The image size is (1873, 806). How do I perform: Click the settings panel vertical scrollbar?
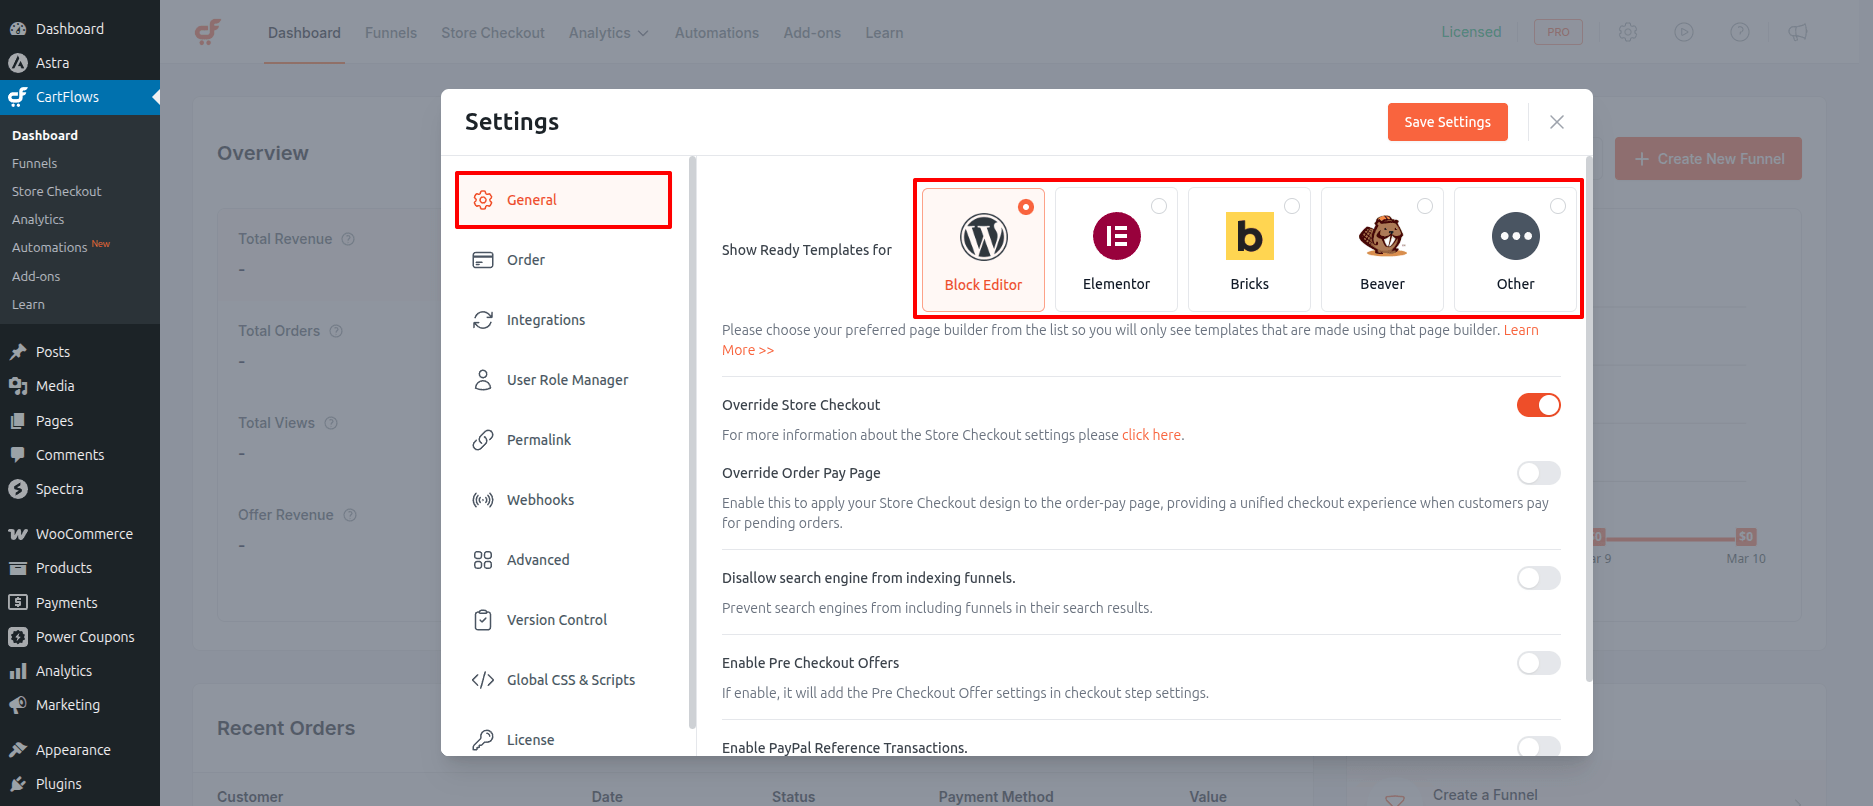(1589, 420)
